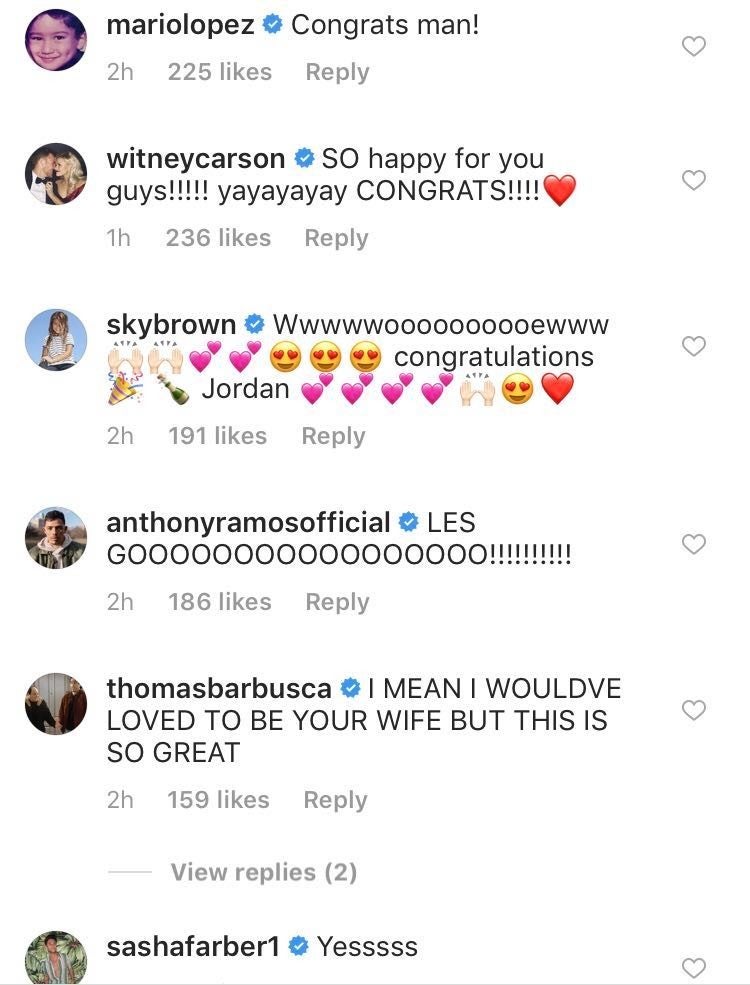Tap heart icon on skybrown's comment
This screenshot has height=985, width=750.
pos(693,346)
